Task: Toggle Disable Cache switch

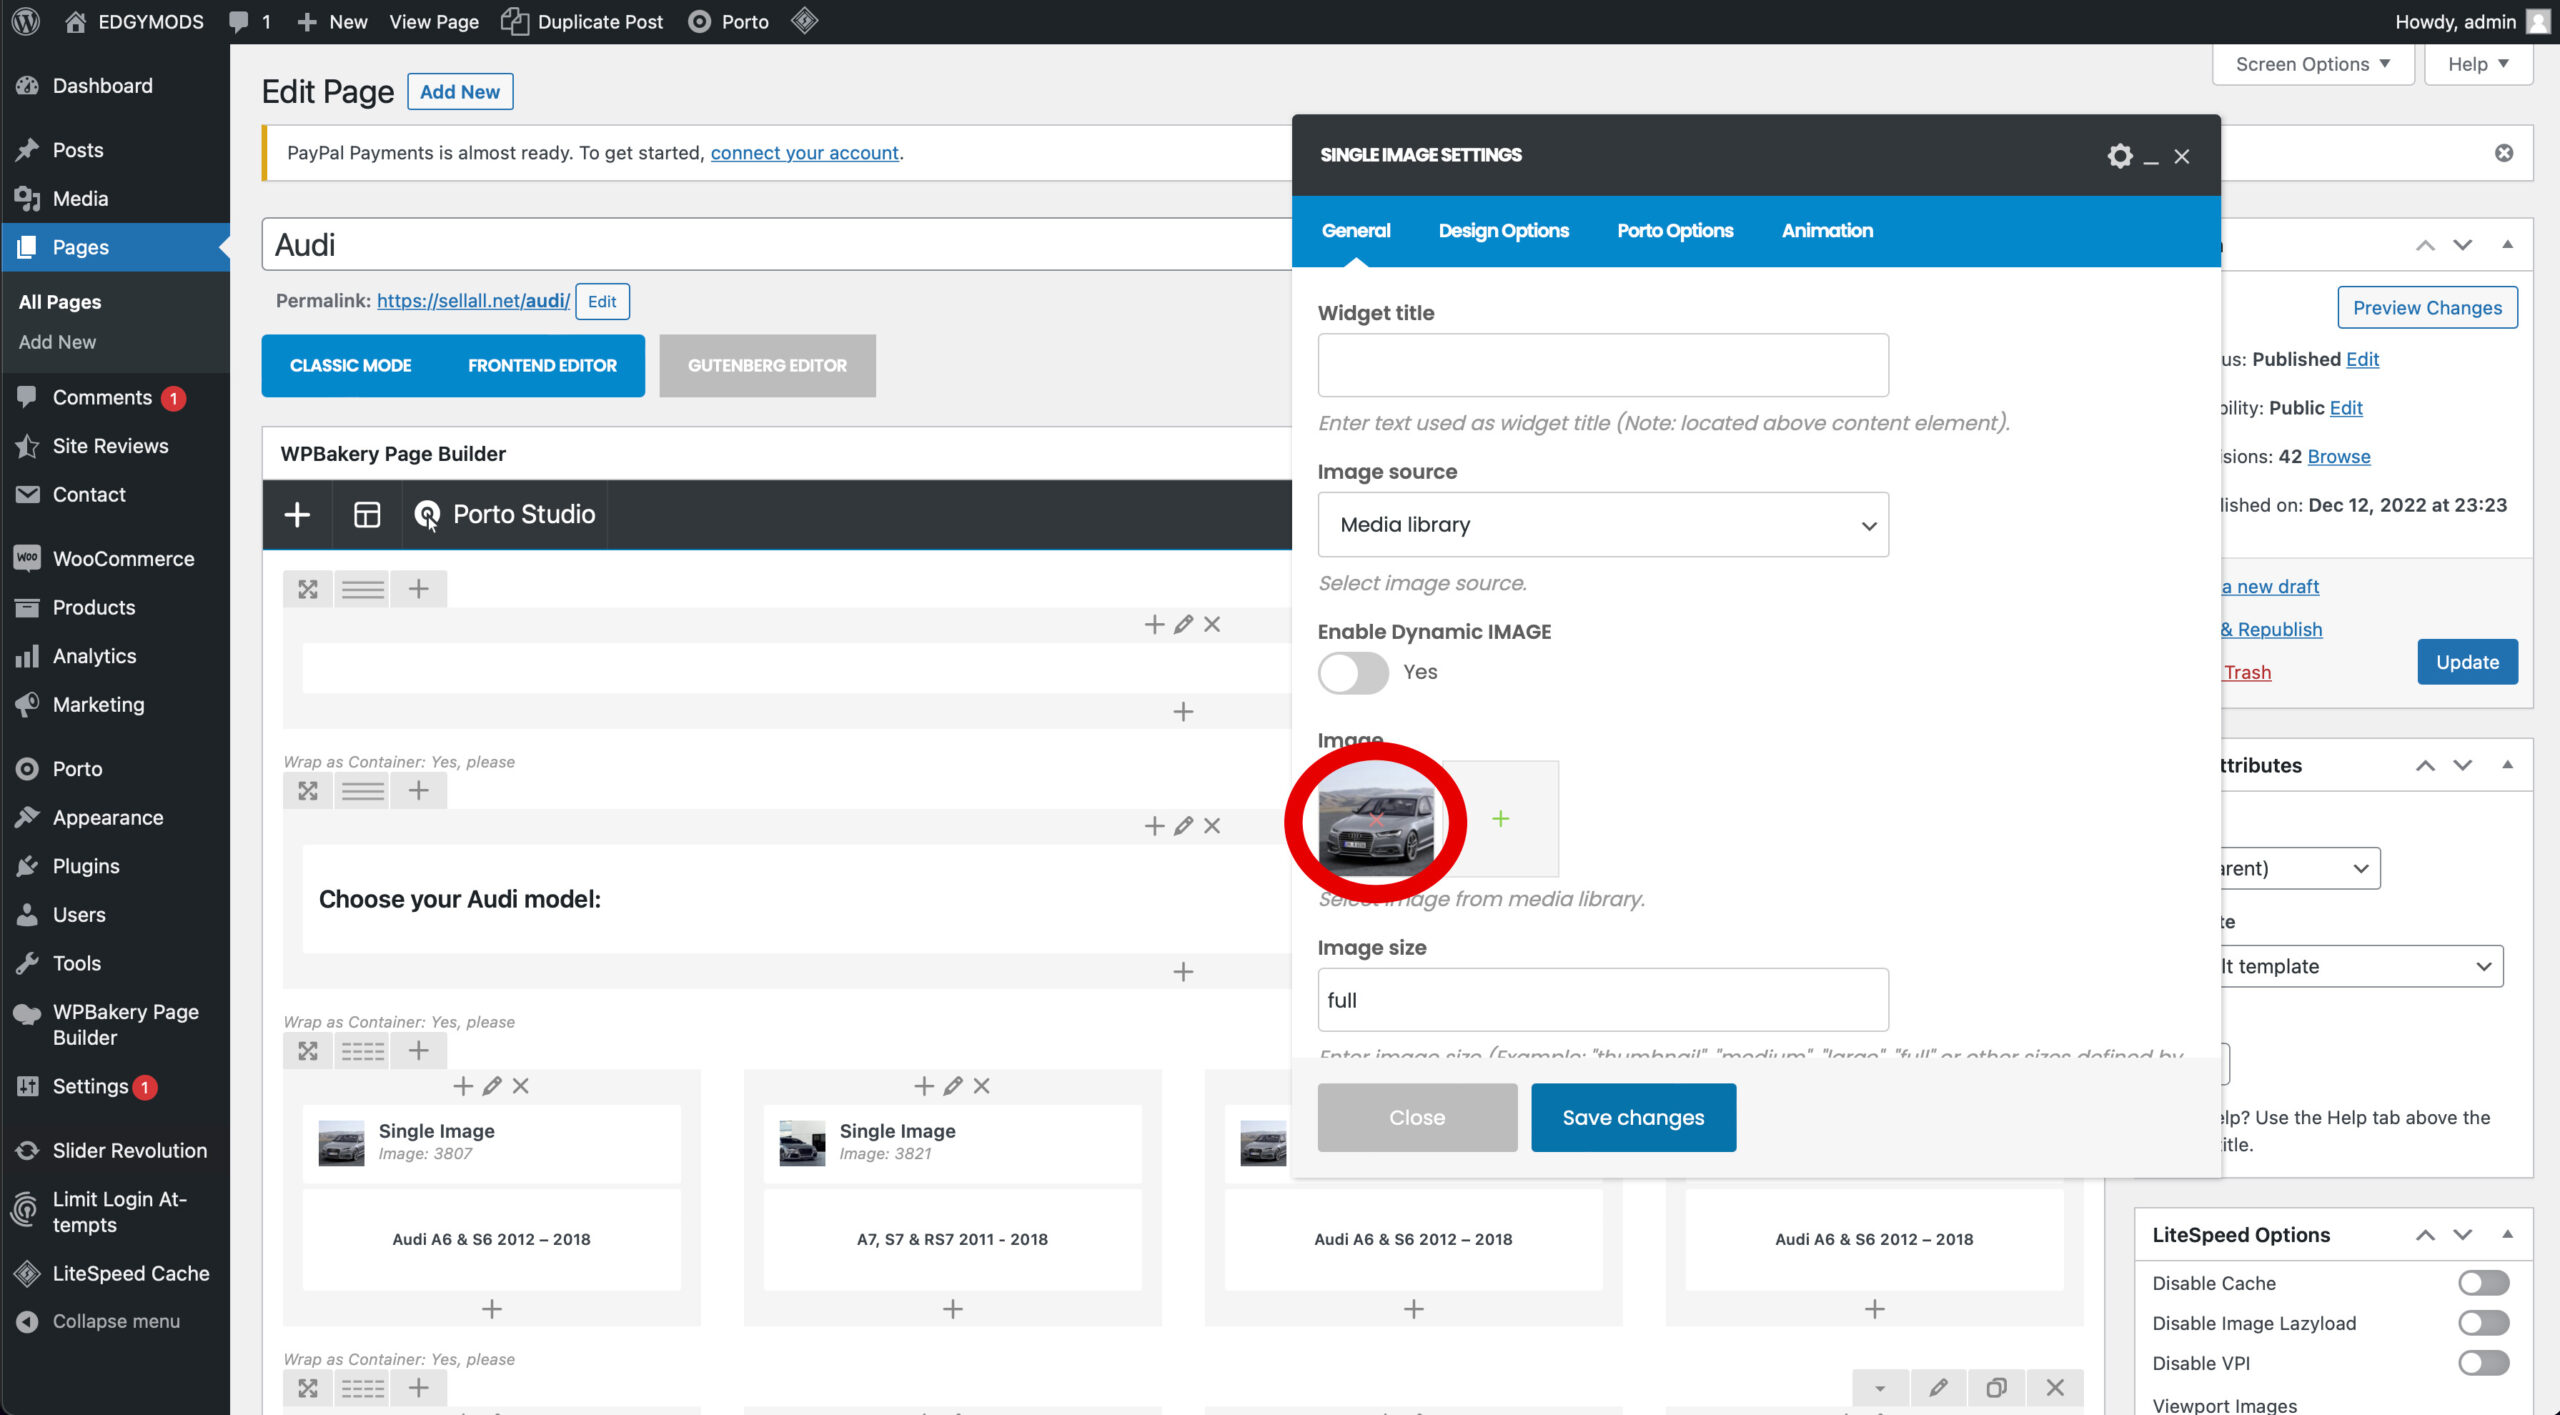Action: coord(2484,1283)
